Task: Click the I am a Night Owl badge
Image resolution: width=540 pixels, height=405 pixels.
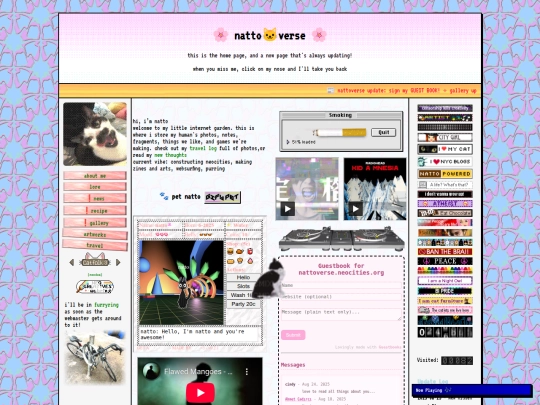Action: point(445,281)
